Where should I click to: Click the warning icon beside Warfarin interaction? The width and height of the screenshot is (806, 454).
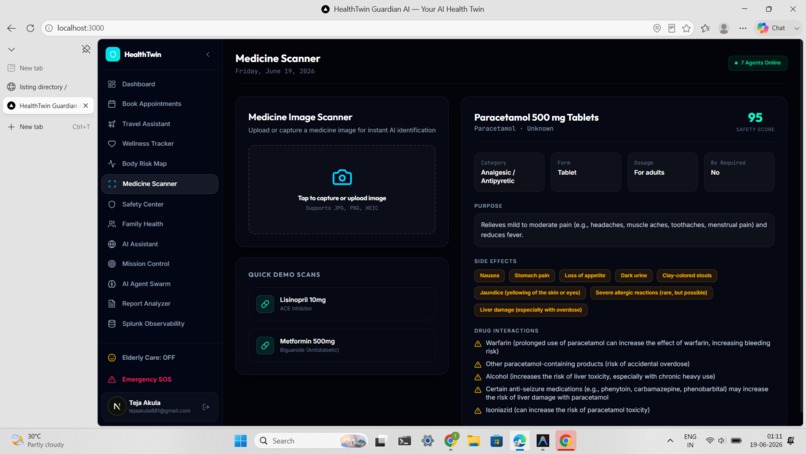pos(478,344)
